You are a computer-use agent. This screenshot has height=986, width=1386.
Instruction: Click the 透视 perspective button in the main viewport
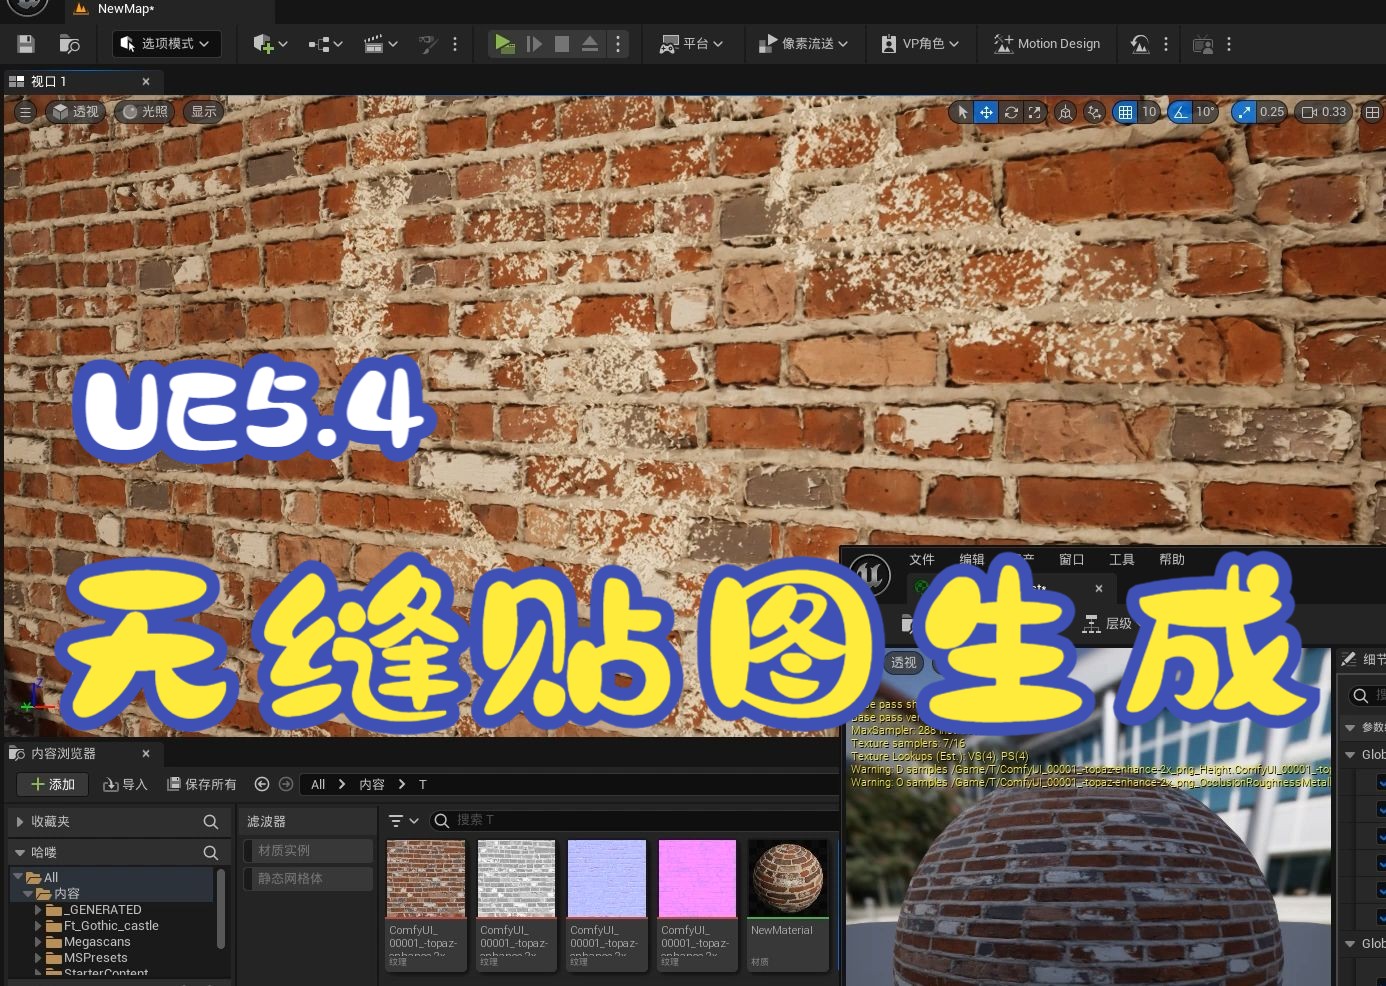coord(76,112)
